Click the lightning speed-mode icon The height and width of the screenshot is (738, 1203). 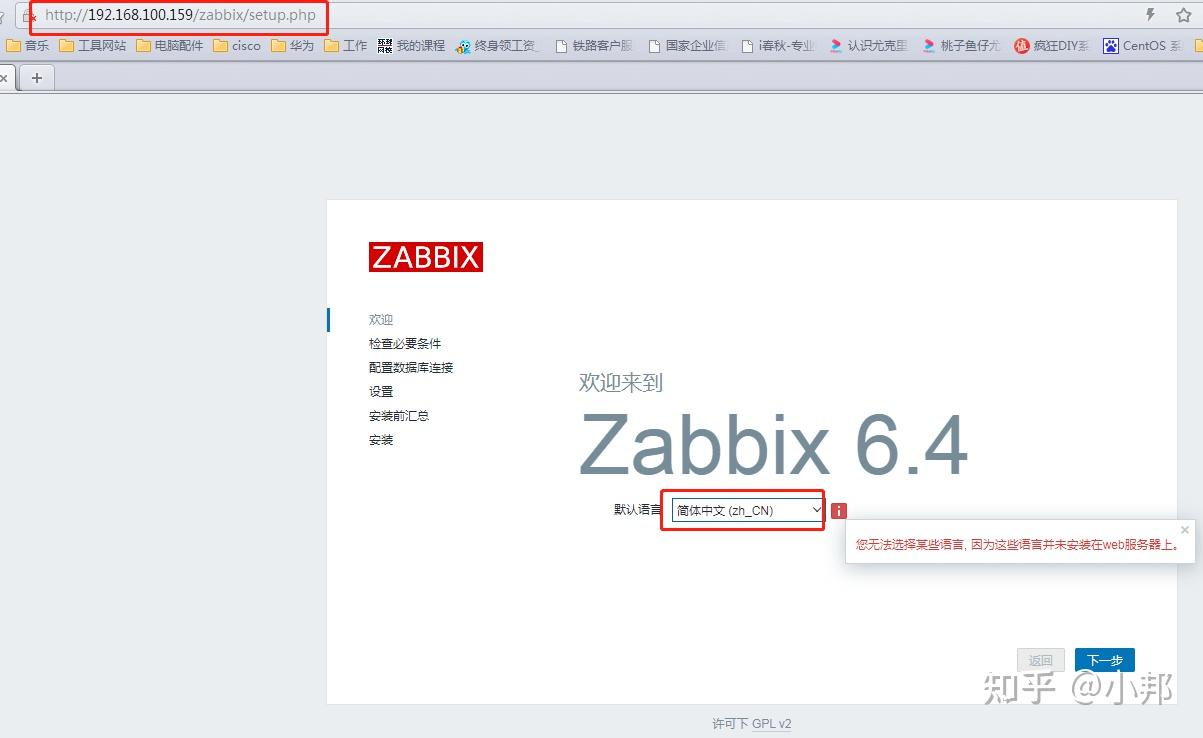pos(1150,15)
